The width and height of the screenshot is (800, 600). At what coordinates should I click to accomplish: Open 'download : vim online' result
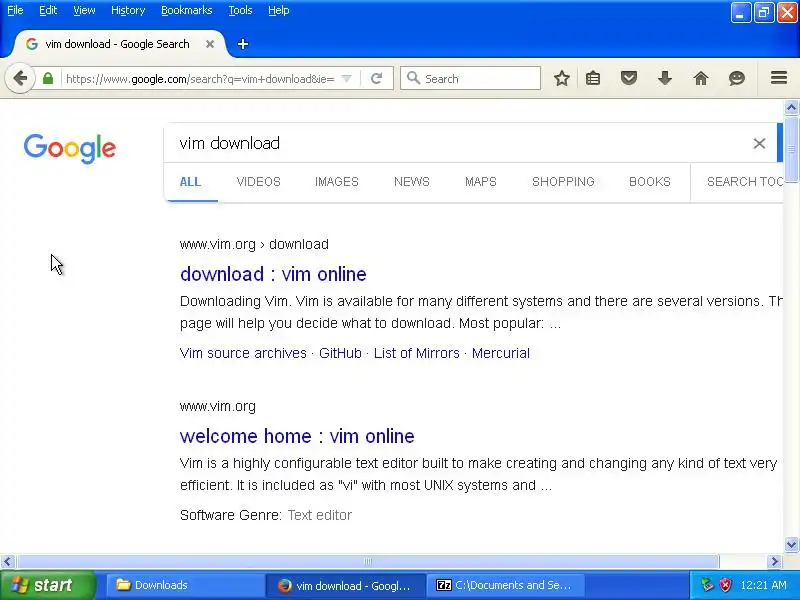[x=273, y=274]
